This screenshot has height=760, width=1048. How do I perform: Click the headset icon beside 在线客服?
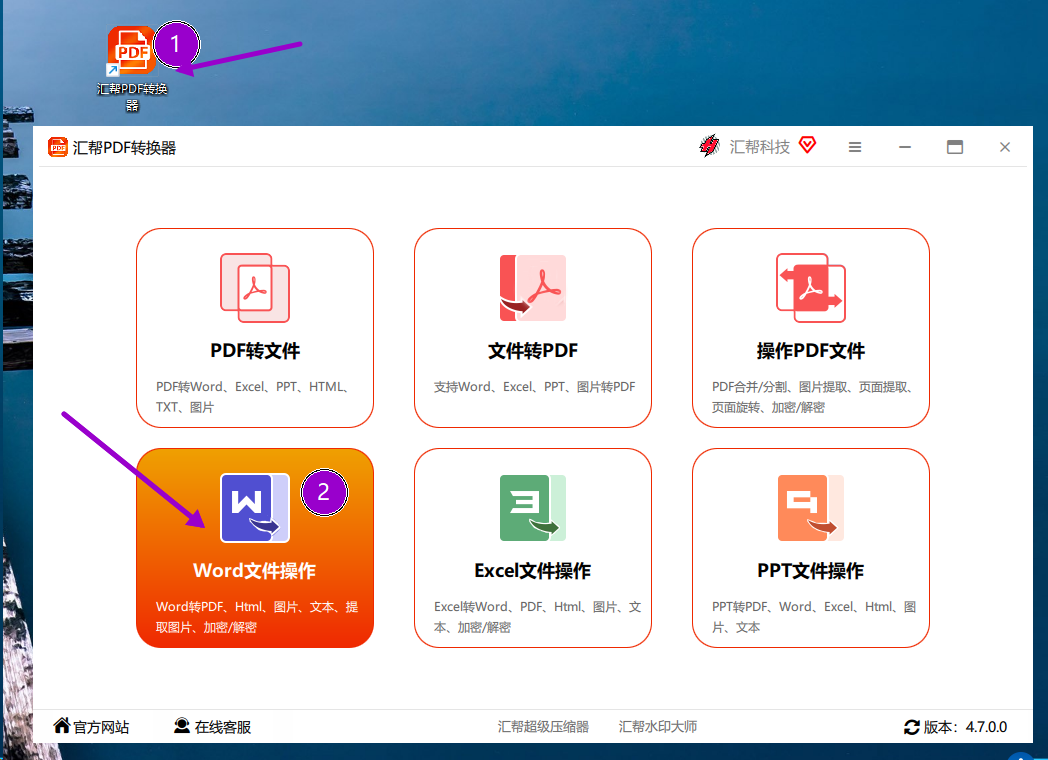(x=182, y=725)
